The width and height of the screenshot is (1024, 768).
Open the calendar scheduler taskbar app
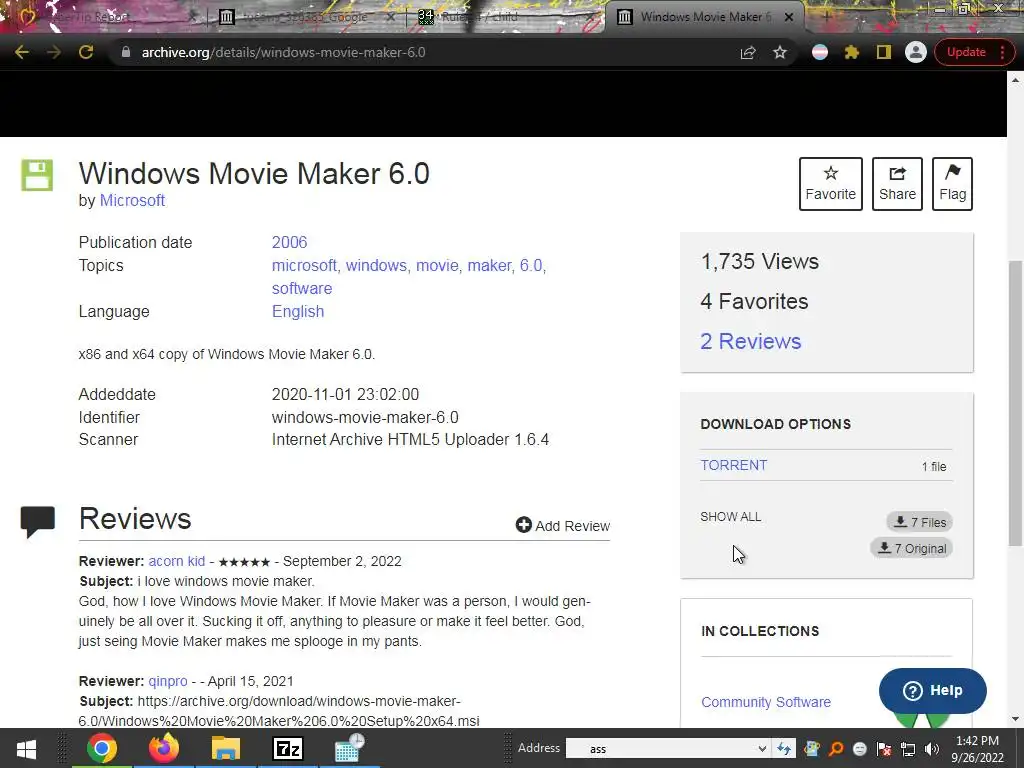coord(350,748)
